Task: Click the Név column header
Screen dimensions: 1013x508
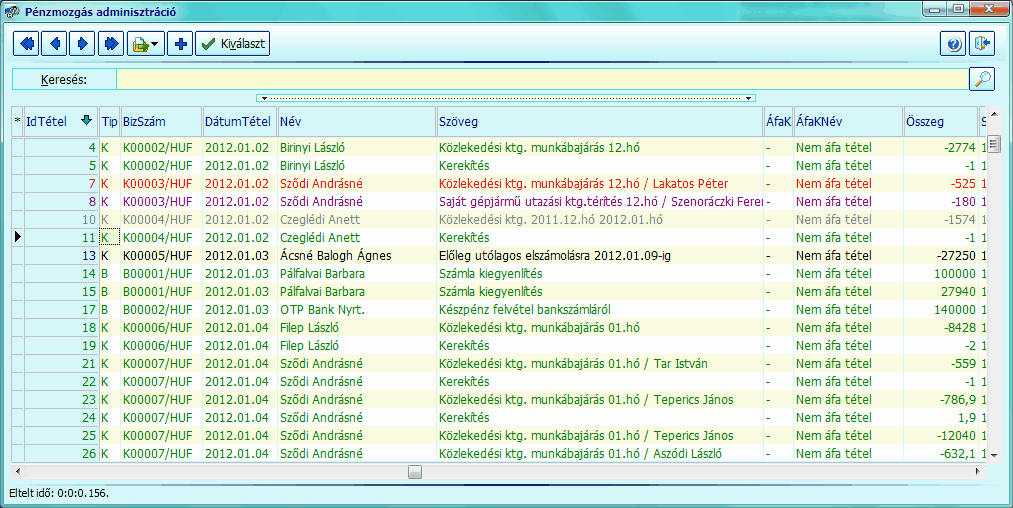Action: pos(357,122)
